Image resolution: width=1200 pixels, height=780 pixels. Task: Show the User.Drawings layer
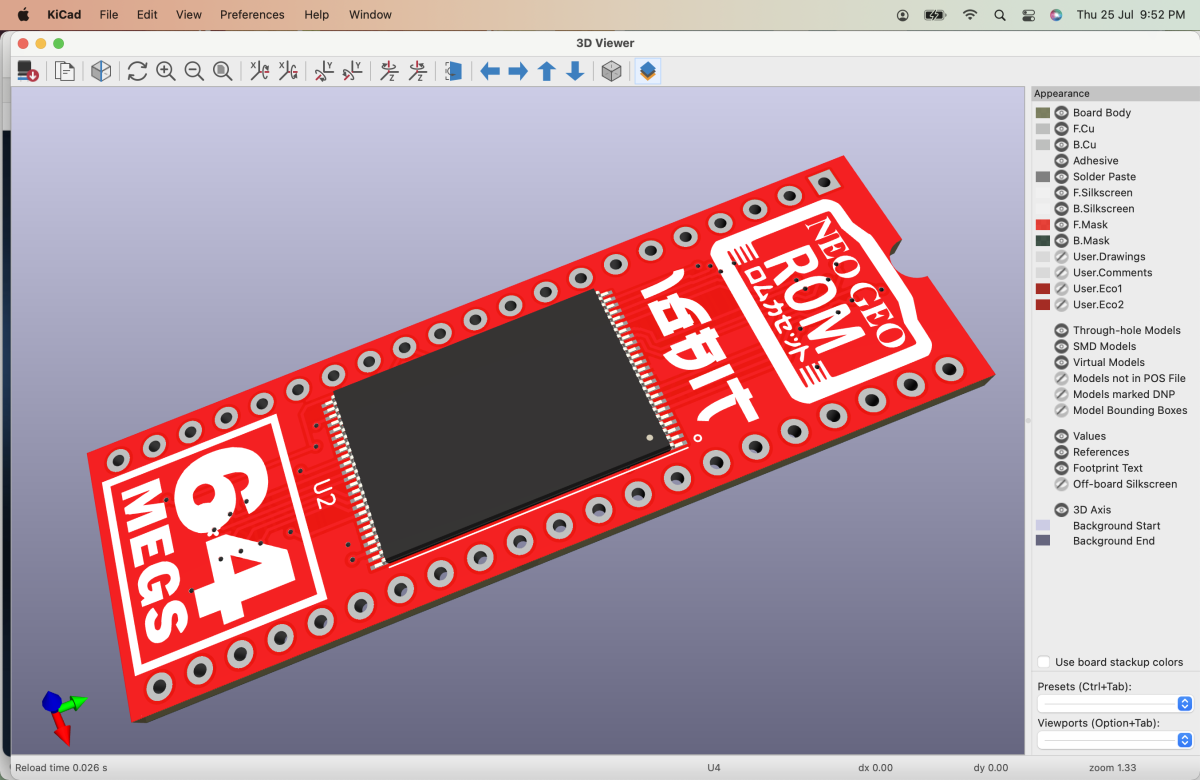tap(1062, 257)
